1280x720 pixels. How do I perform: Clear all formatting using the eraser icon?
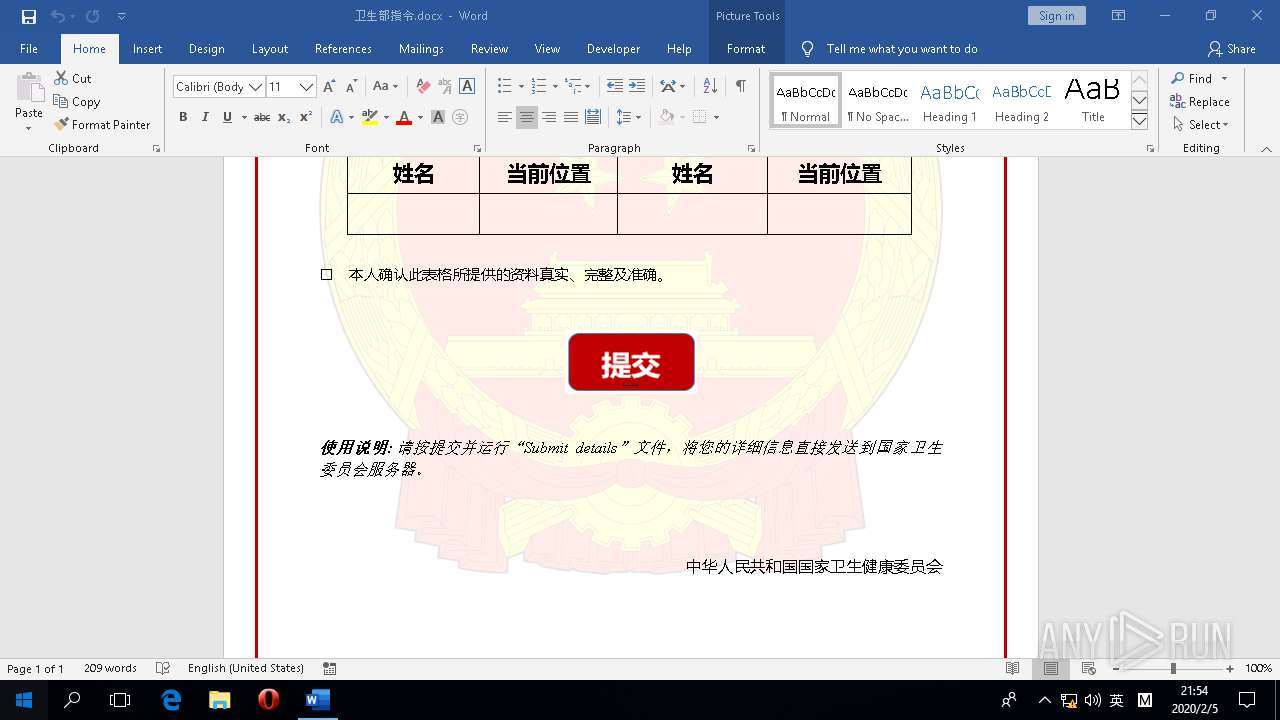(x=423, y=87)
